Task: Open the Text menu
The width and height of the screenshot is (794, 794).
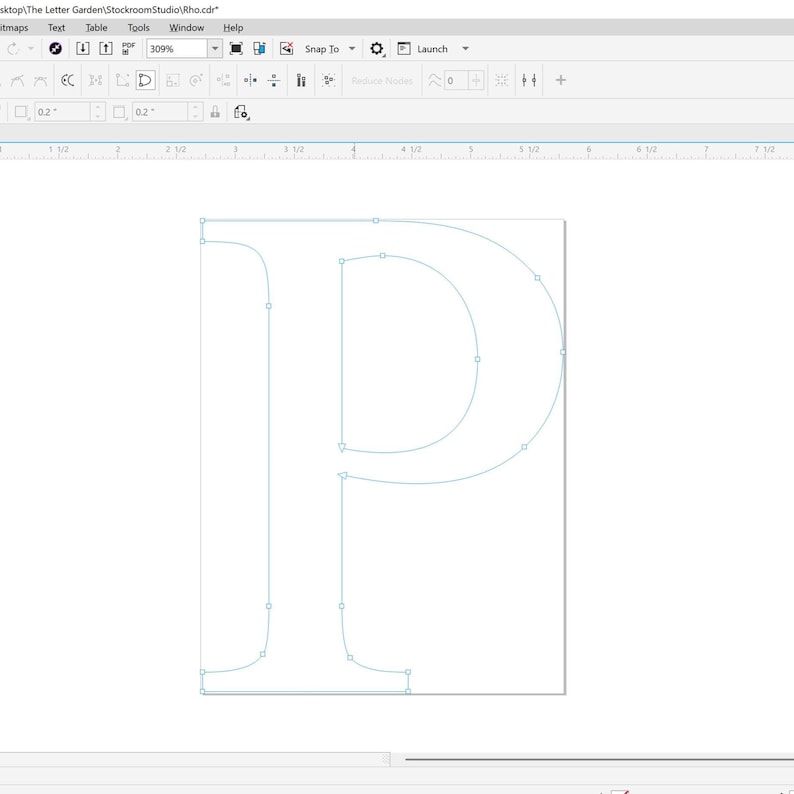Action: tap(56, 27)
